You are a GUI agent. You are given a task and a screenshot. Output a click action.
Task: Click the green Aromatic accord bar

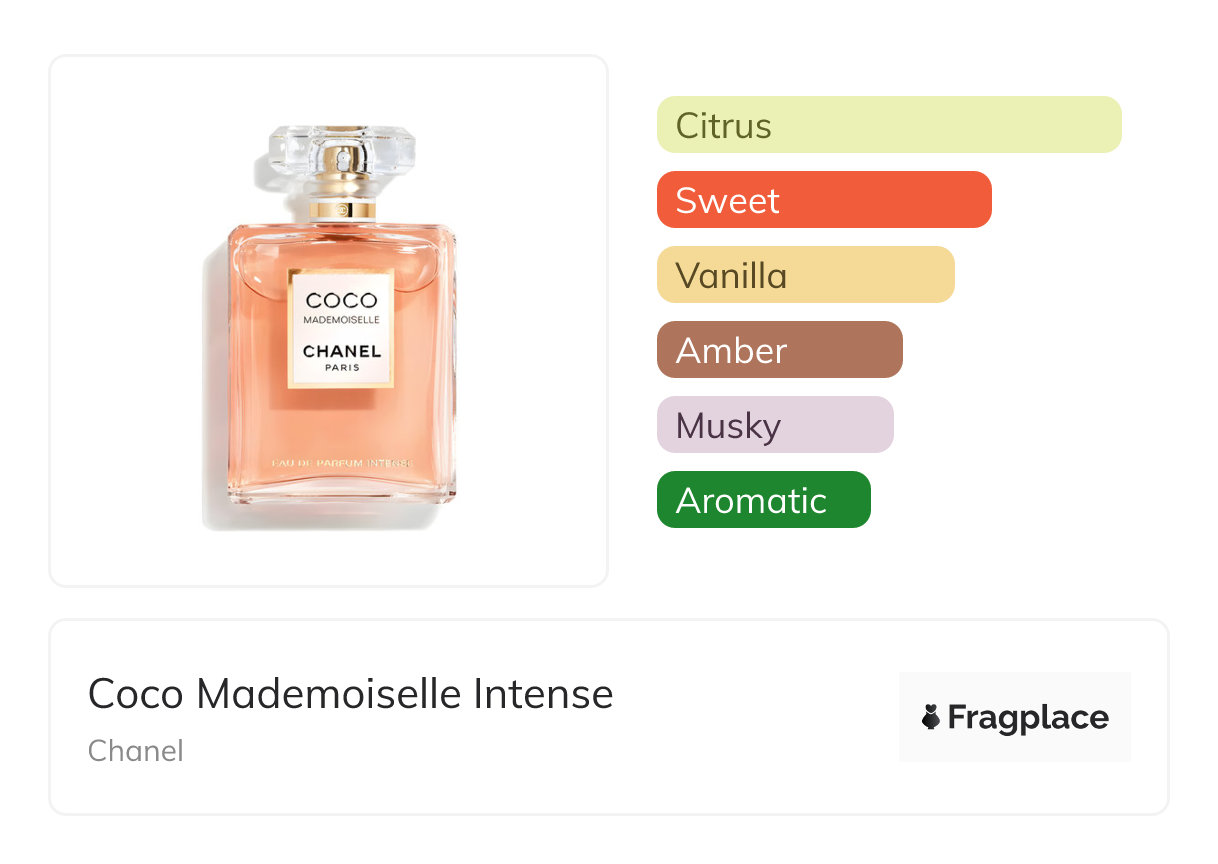[x=764, y=500]
